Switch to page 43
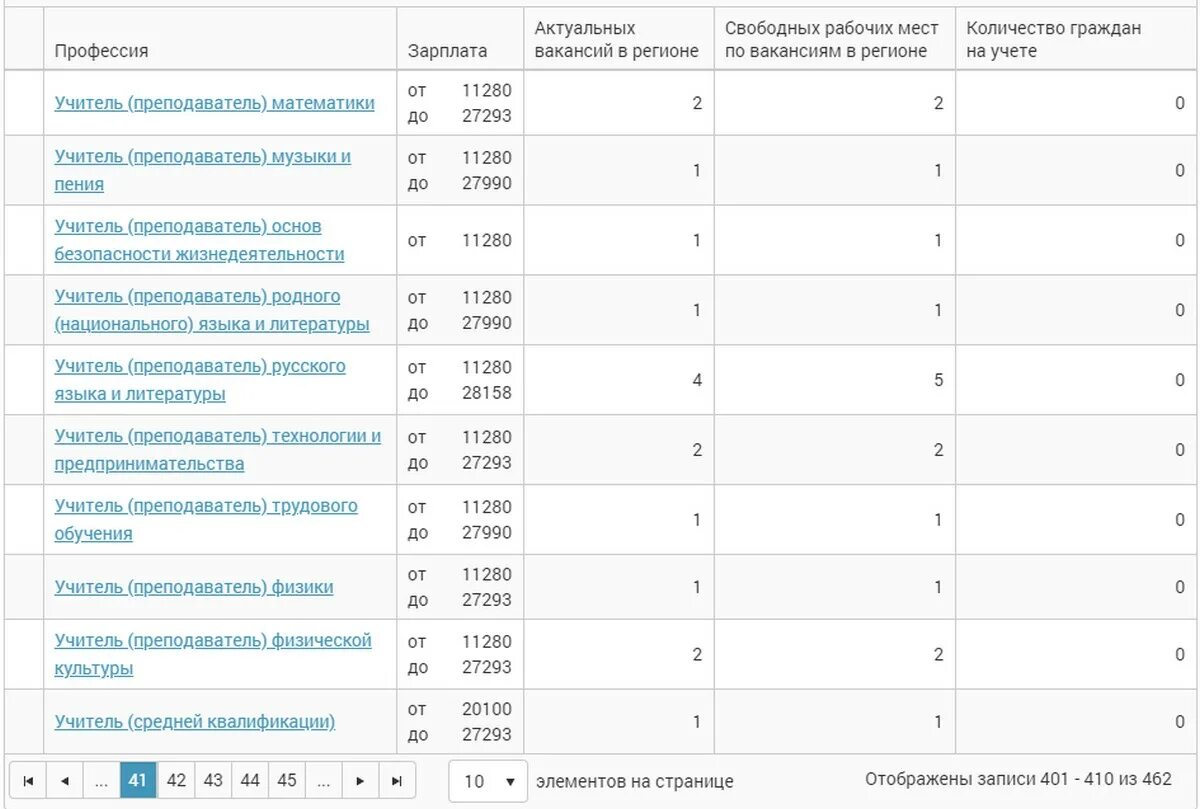The image size is (1200, 809). [213, 781]
